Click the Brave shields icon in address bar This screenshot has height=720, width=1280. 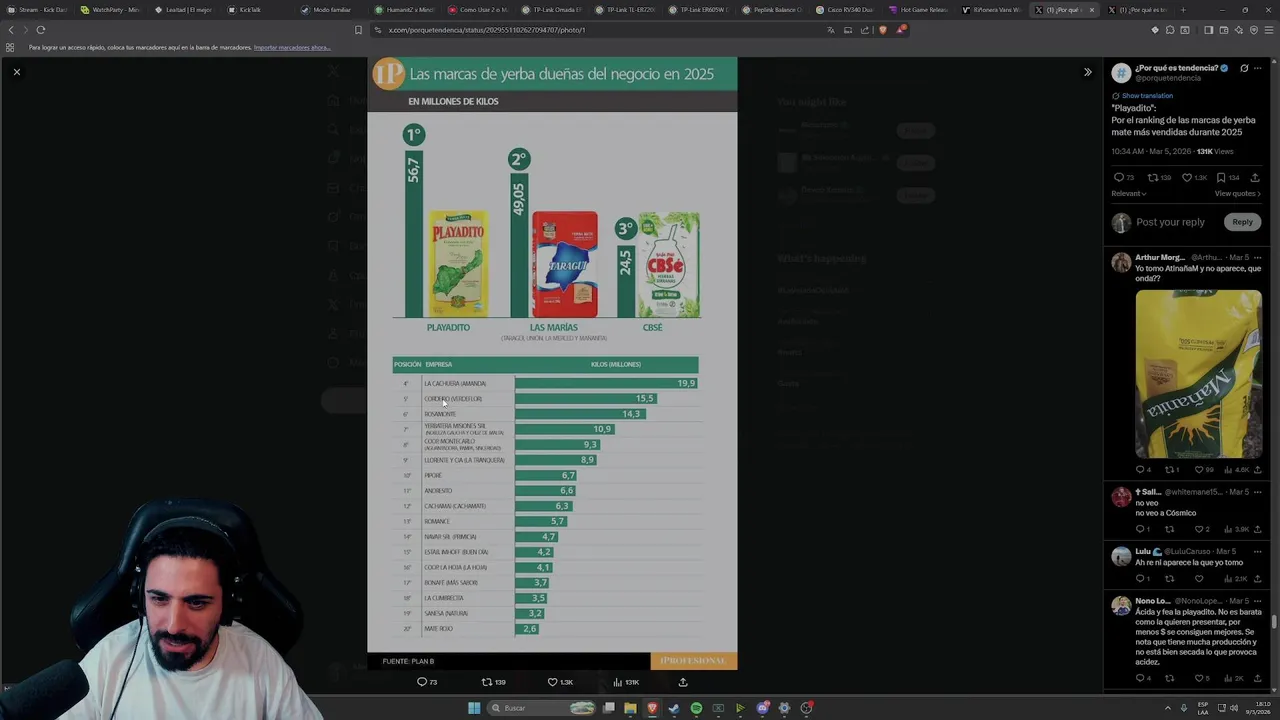pos(882,30)
